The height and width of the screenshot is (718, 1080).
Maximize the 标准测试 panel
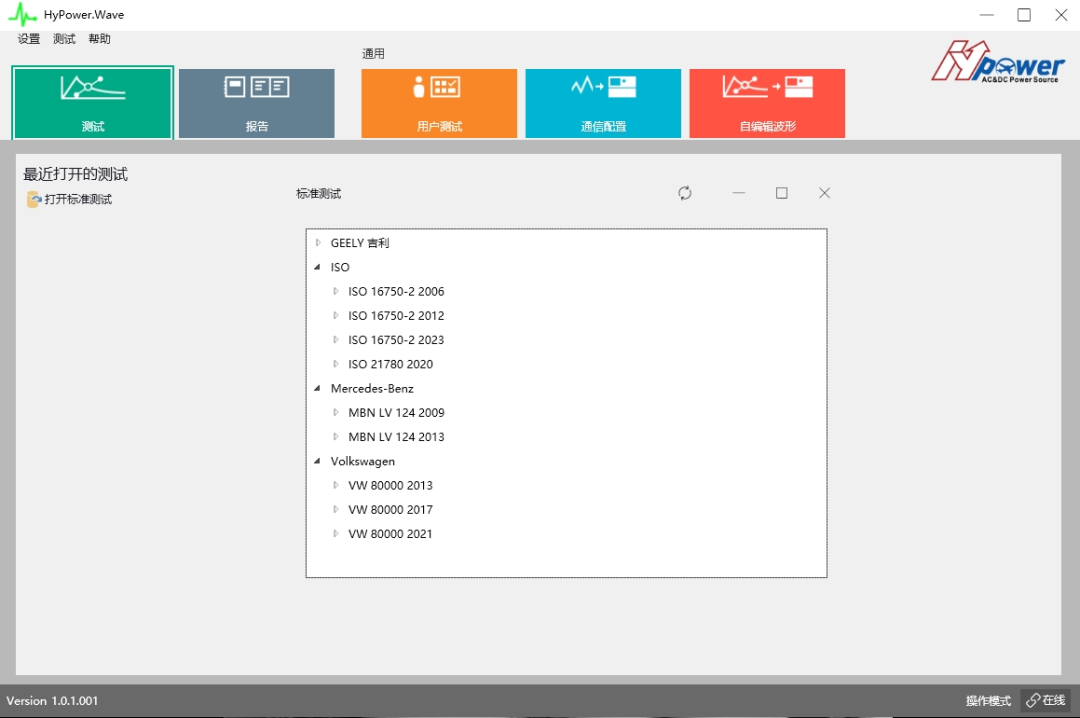coord(782,193)
